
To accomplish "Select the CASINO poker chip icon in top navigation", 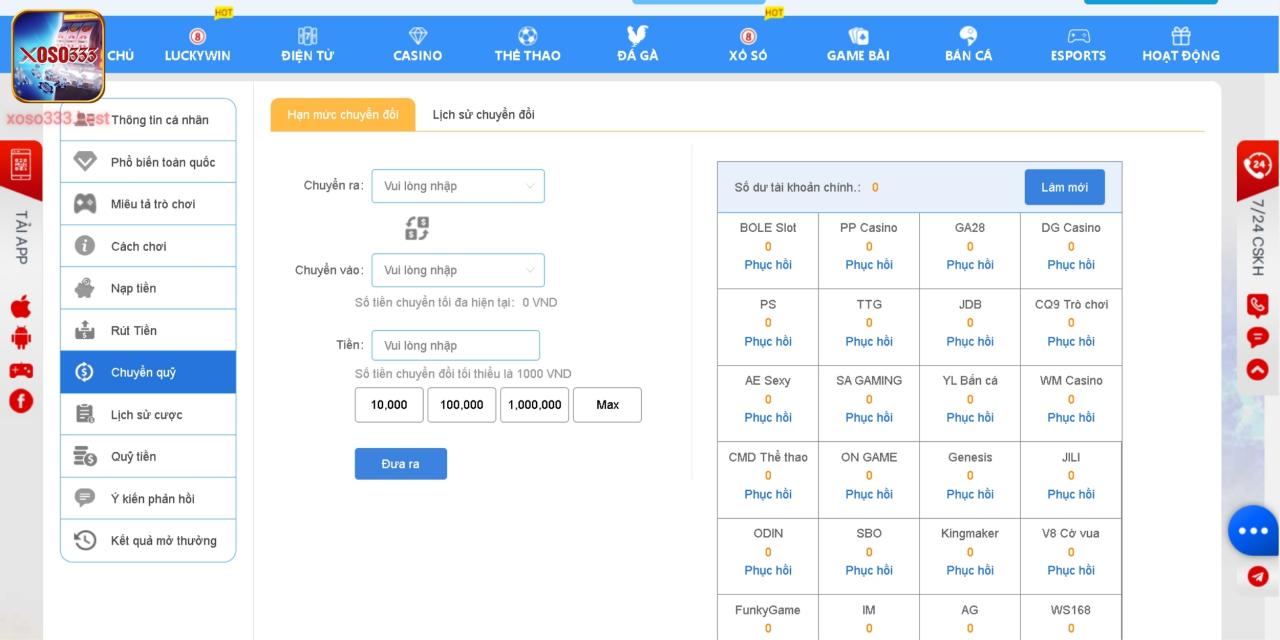I will click(x=417, y=33).
